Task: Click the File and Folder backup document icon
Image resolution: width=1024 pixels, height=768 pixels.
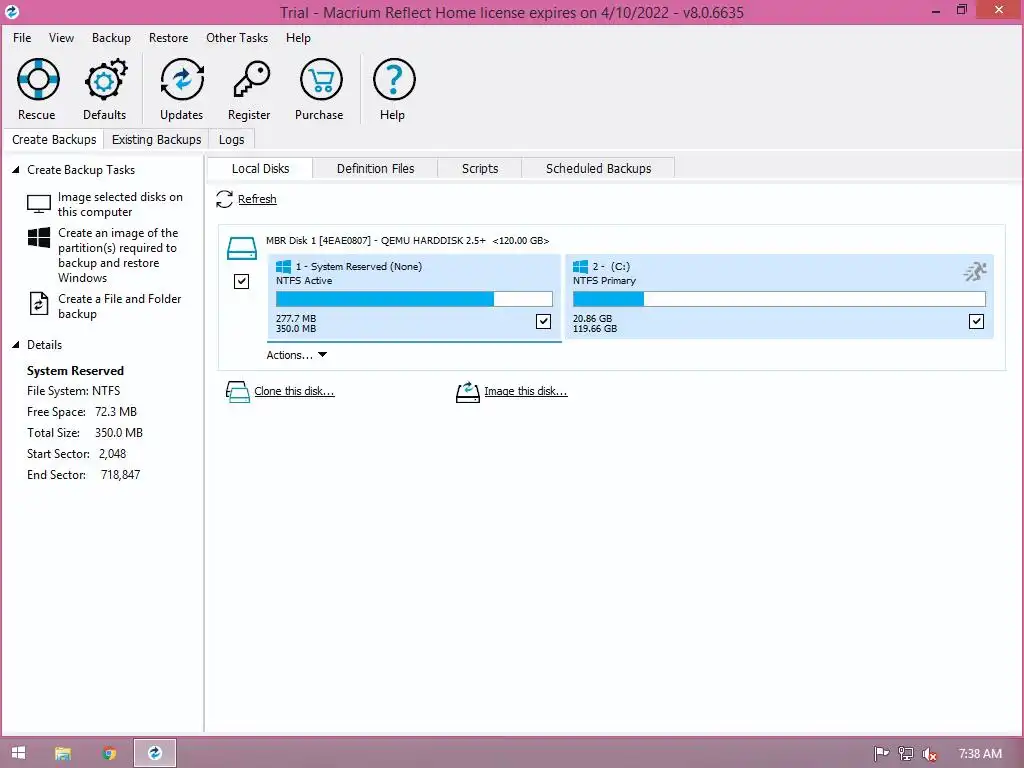Action: [x=39, y=304]
